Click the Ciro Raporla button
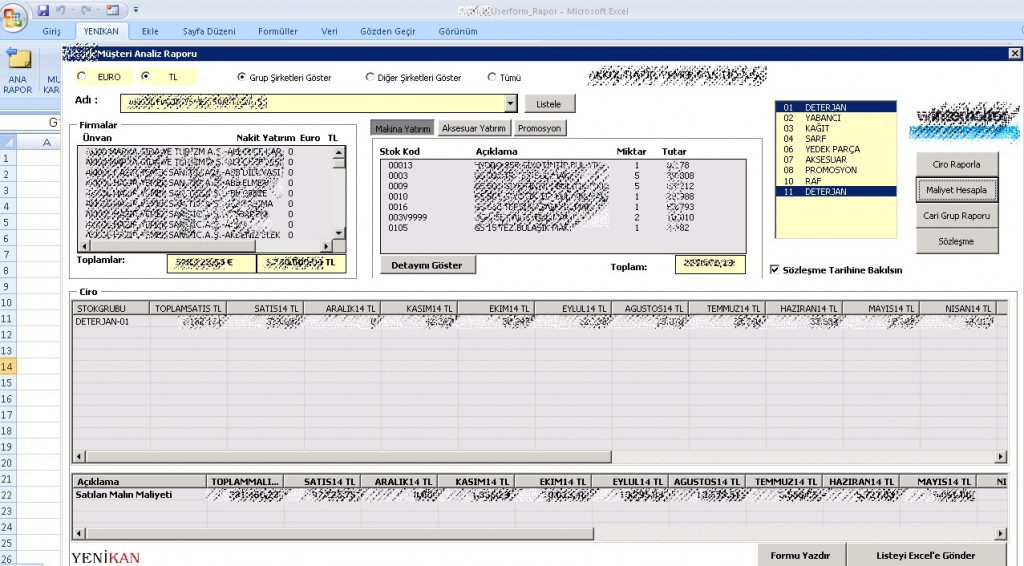This screenshot has height=566, width=1024. (x=957, y=164)
